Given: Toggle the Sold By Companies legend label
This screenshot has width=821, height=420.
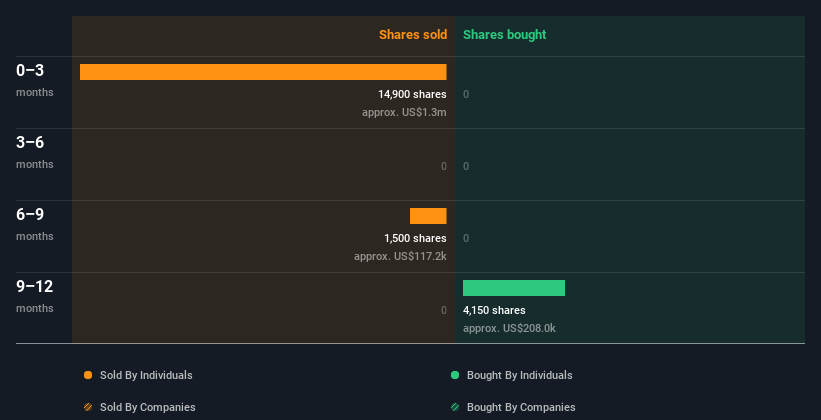Looking at the screenshot, I should click(x=148, y=407).
